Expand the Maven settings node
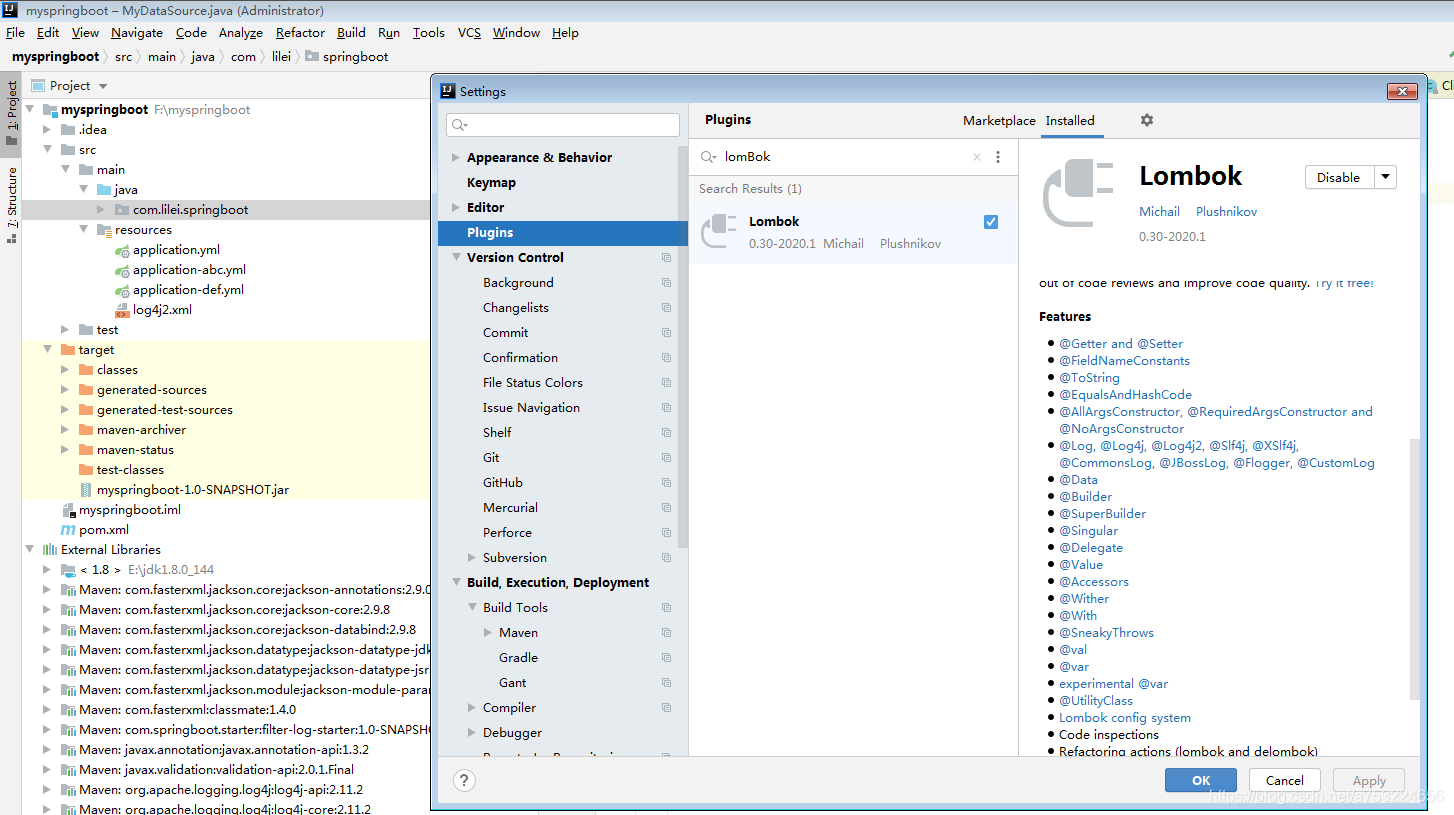 coord(488,633)
